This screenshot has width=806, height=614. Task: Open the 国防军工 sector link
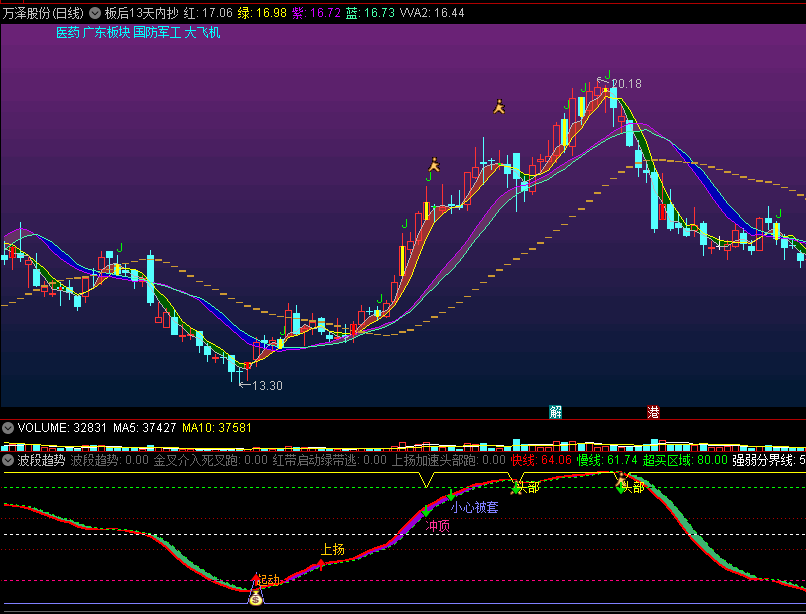(x=157, y=32)
